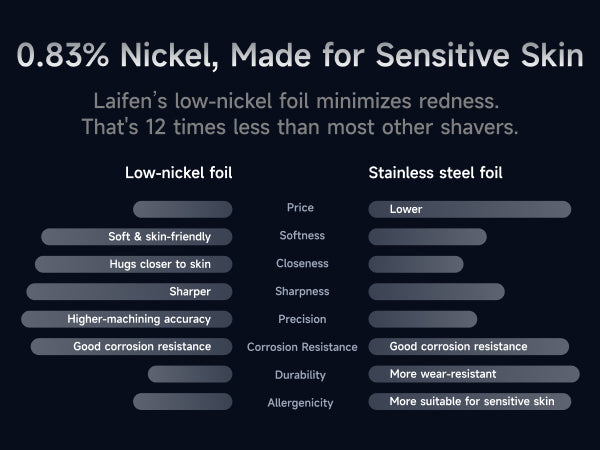Select the "Stainless steel foil" column header
This screenshot has width=600, height=450.
coord(435,172)
